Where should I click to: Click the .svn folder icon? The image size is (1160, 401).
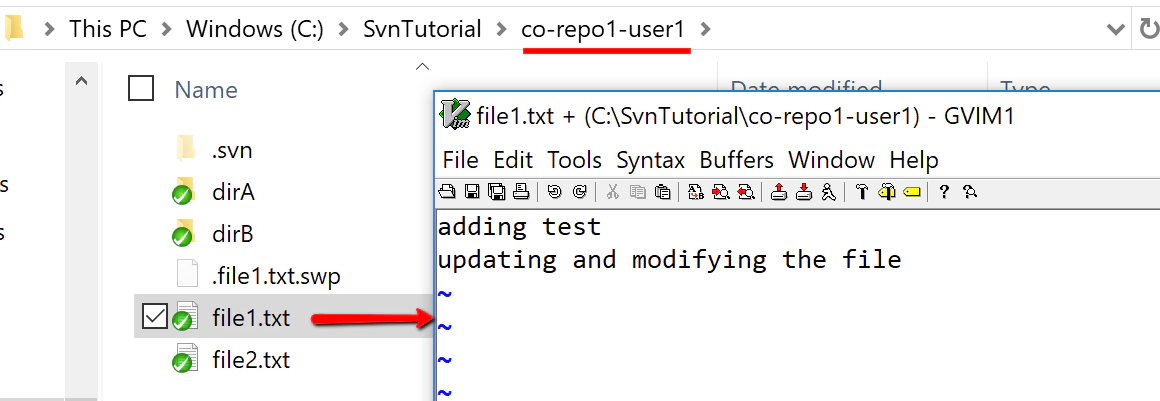tap(186, 149)
